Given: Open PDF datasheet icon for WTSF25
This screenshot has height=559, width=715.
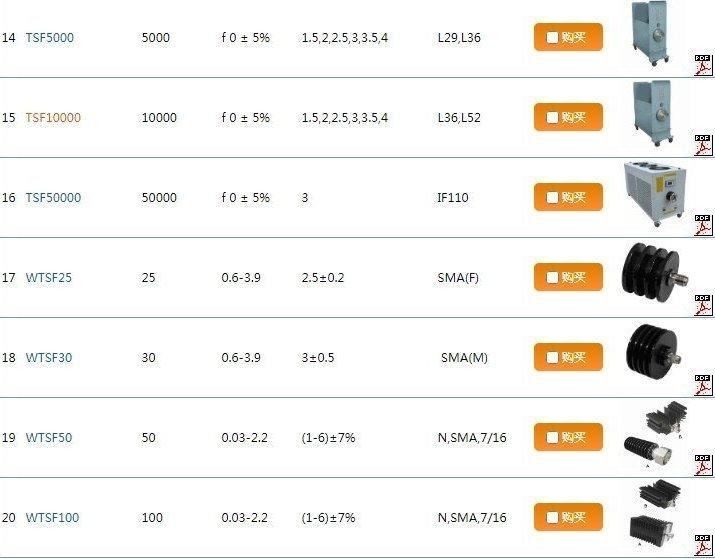Looking at the screenshot, I should 704,304.
